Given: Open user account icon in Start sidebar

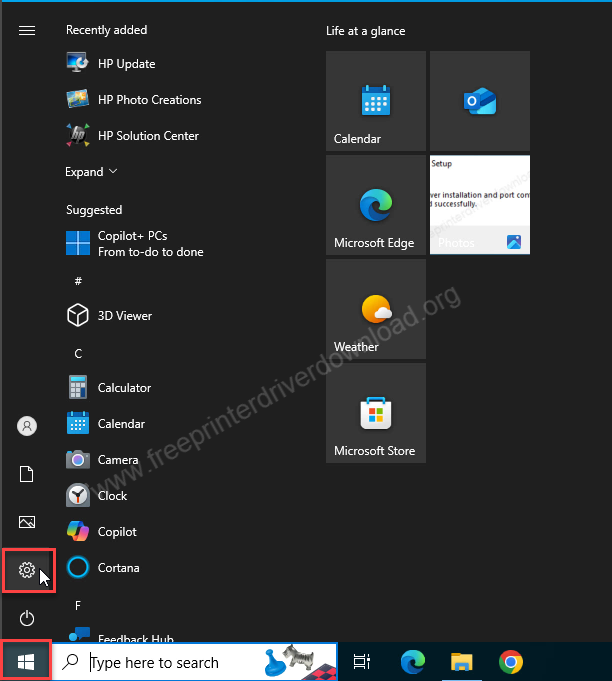Looking at the screenshot, I should pyautogui.click(x=27, y=426).
